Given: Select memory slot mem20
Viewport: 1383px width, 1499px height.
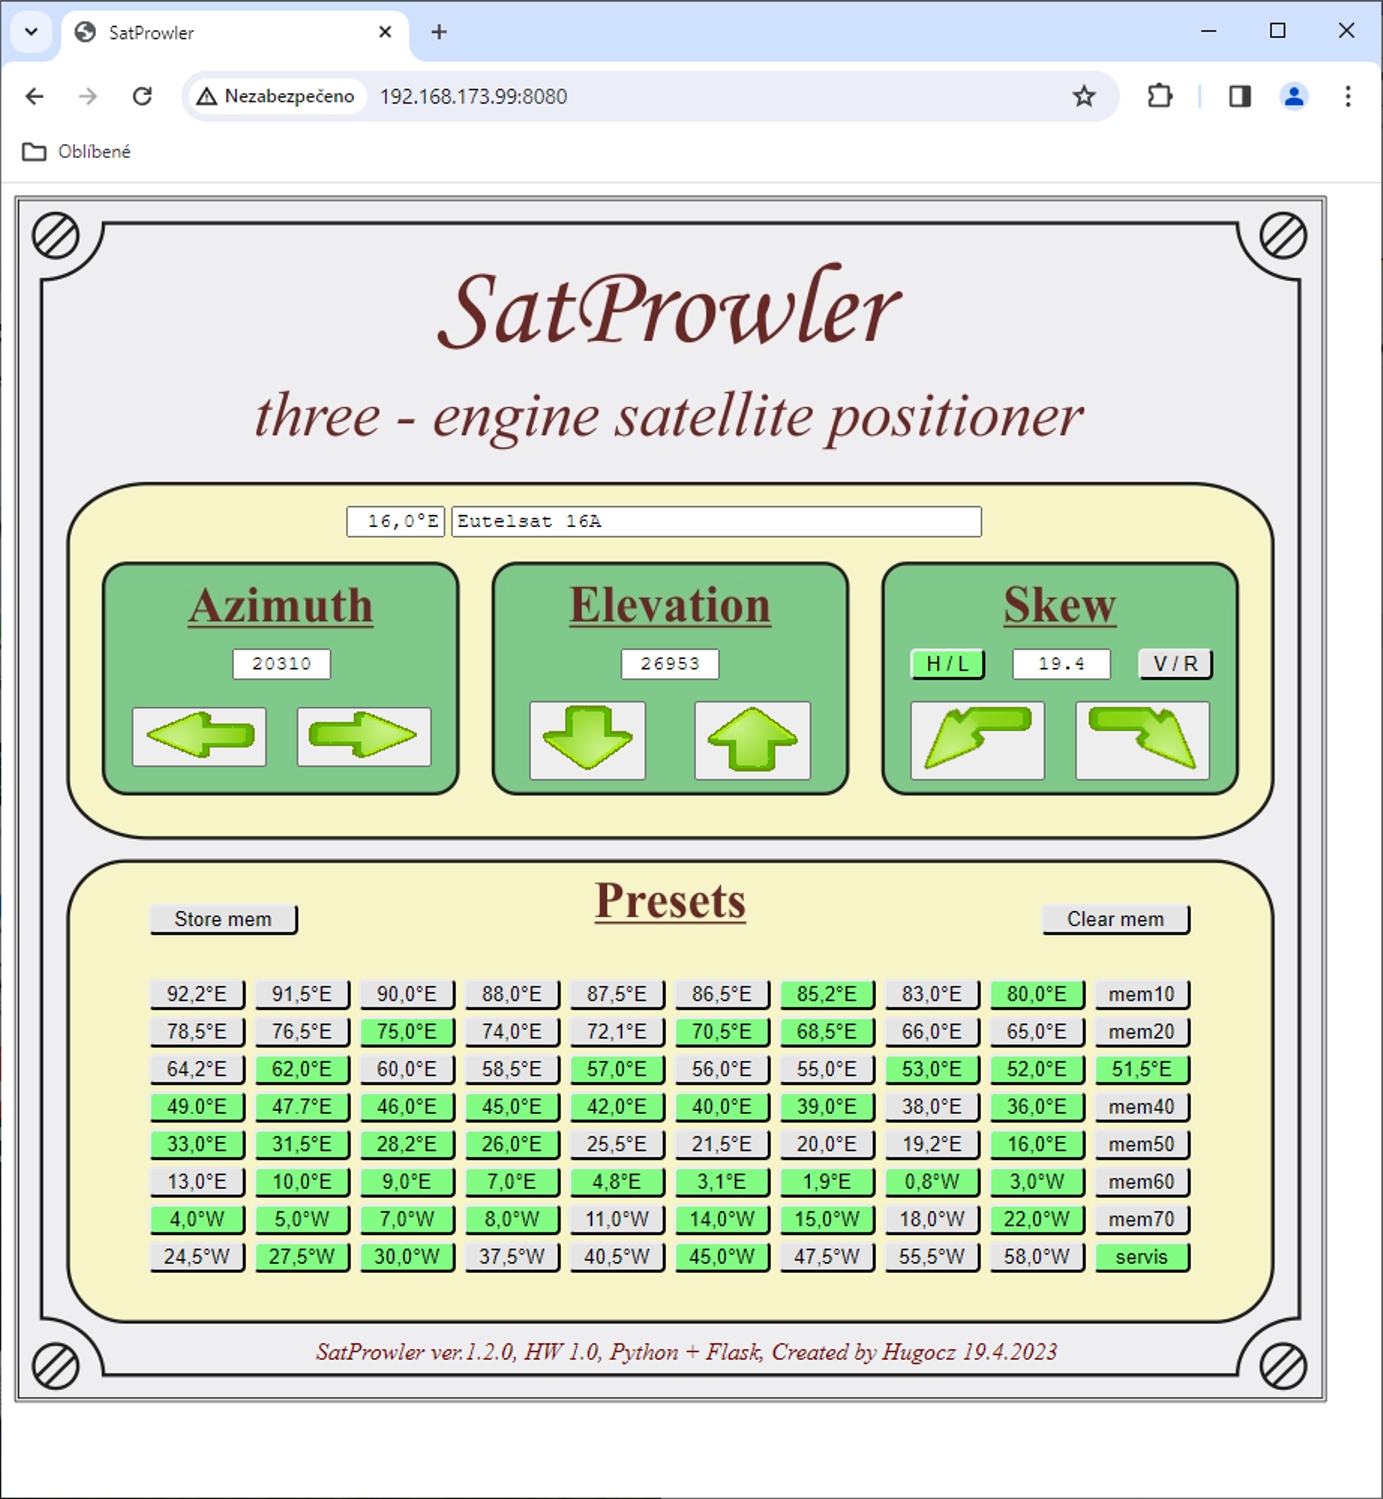Looking at the screenshot, I should (1142, 1031).
